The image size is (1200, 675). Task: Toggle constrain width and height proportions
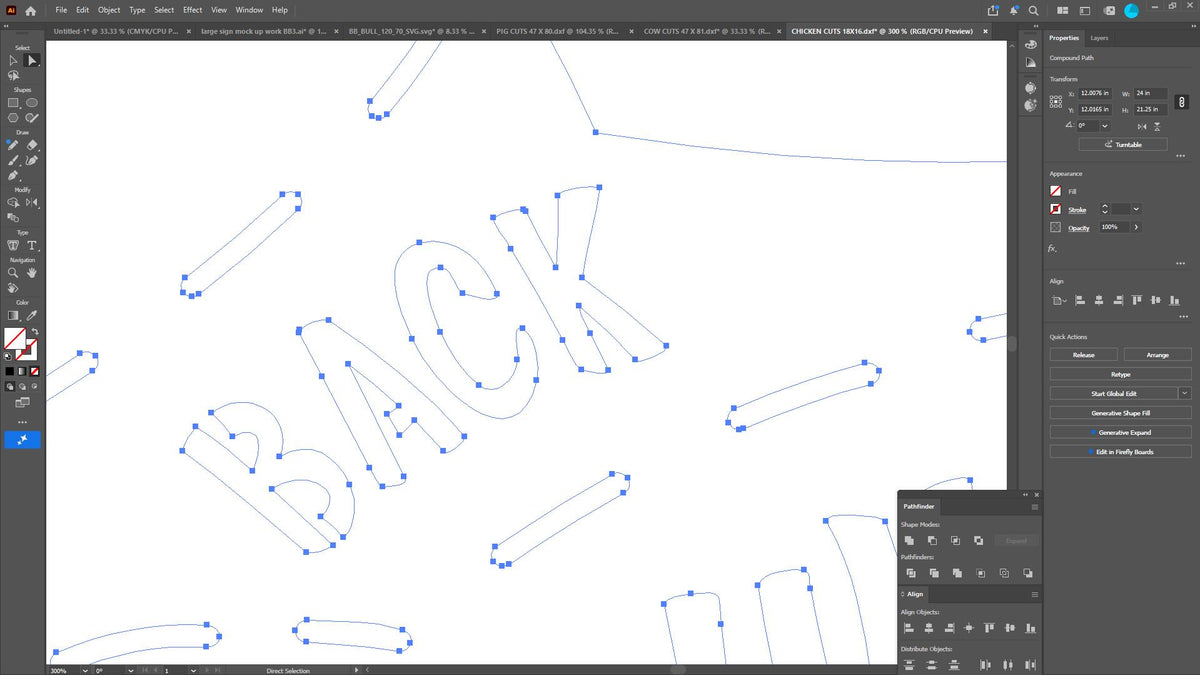pyautogui.click(x=1181, y=101)
